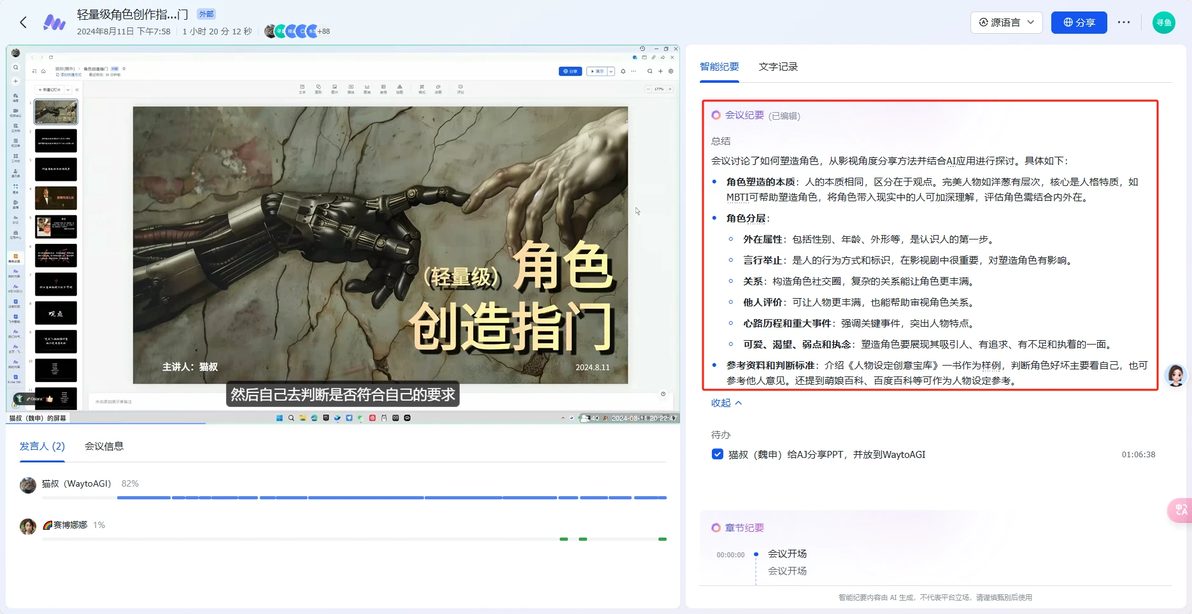
Task: Jump to chapter timestamp 00:00:00
Action: coord(731,555)
